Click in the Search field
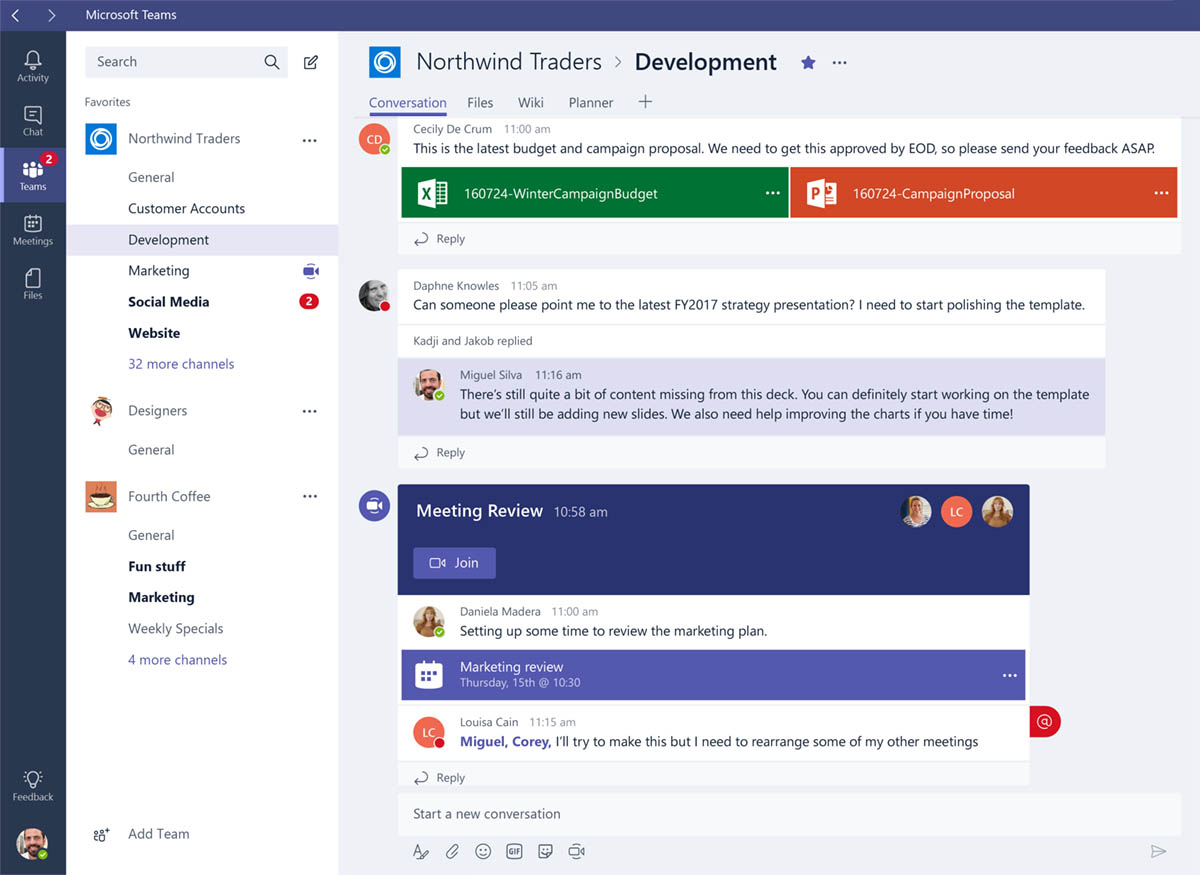Image resolution: width=1200 pixels, height=875 pixels. (186, 62)
